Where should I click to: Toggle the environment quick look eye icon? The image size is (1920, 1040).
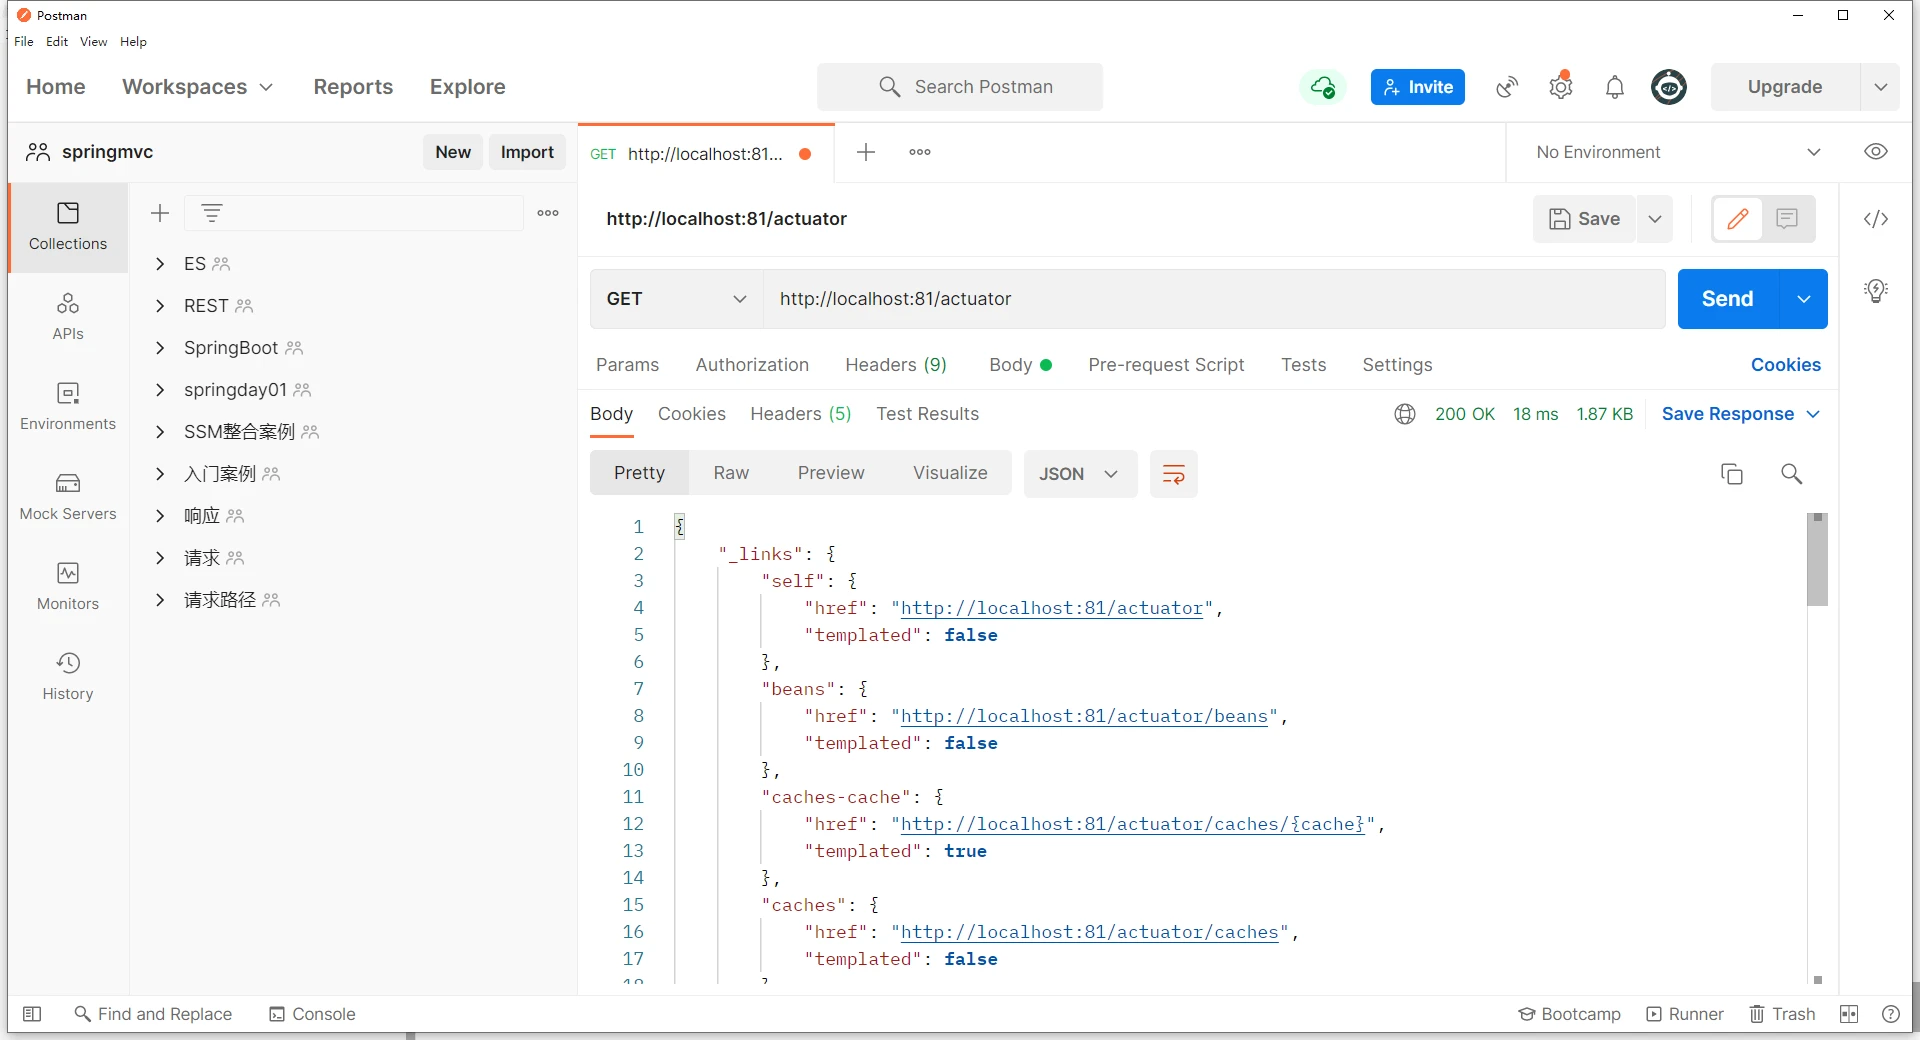coord(1875,152)
